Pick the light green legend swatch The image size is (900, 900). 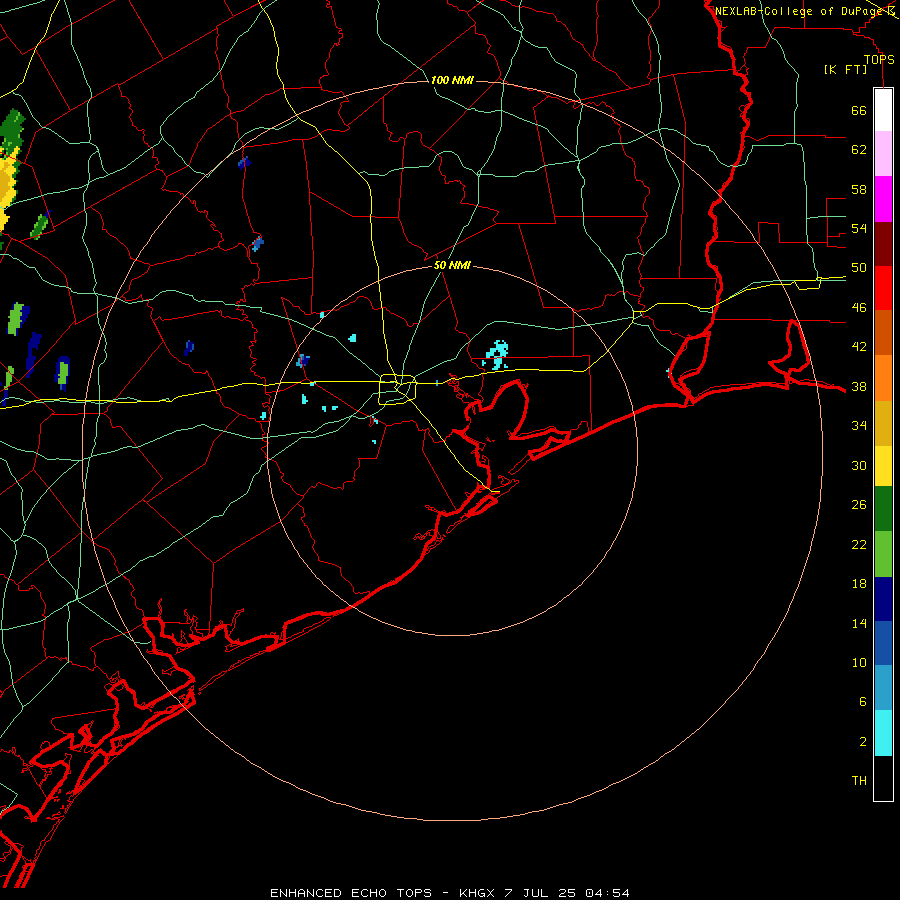pyautogui.click(x=883, y=554)
